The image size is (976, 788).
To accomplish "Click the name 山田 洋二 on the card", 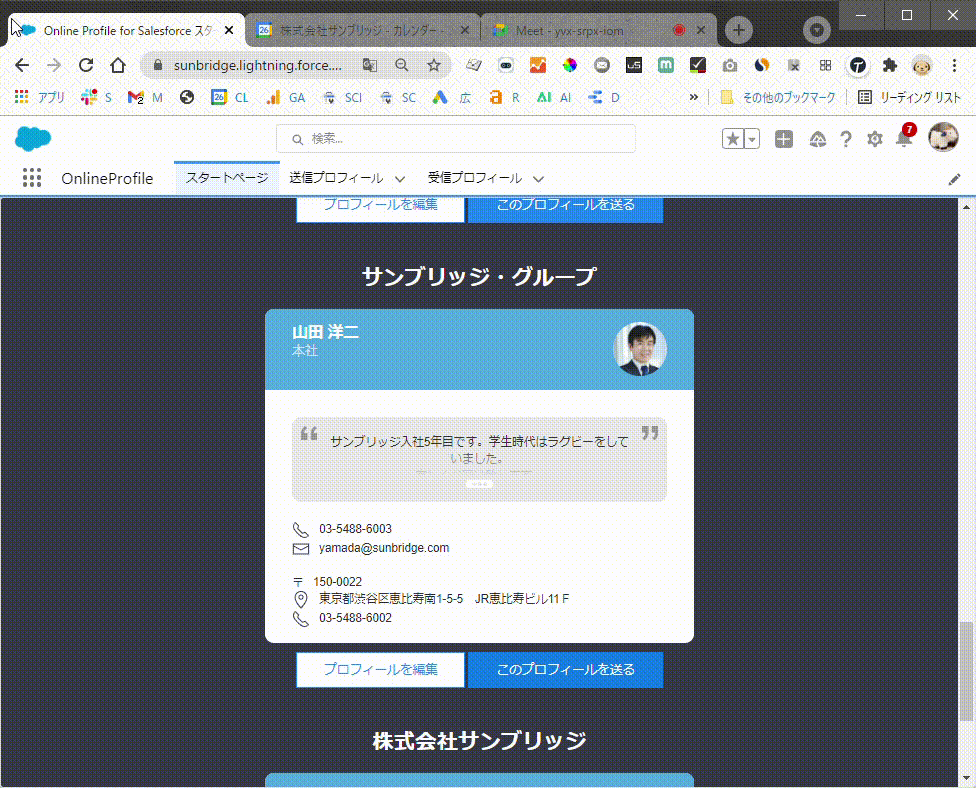I will point(326,332).
